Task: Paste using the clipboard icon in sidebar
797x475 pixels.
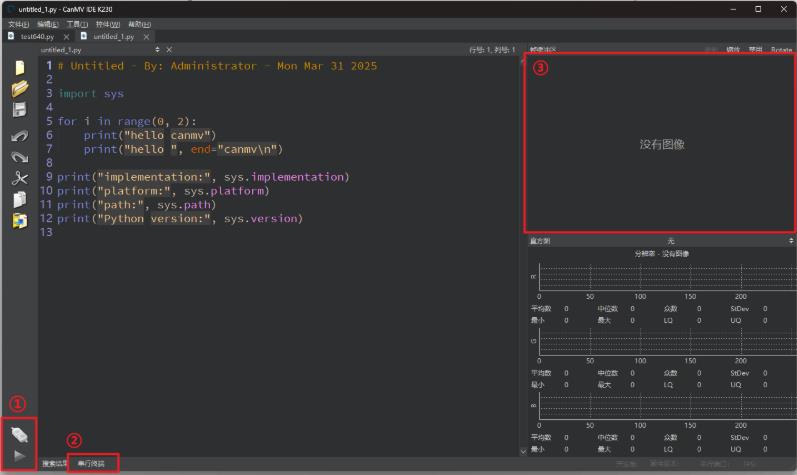Action: 20,220
